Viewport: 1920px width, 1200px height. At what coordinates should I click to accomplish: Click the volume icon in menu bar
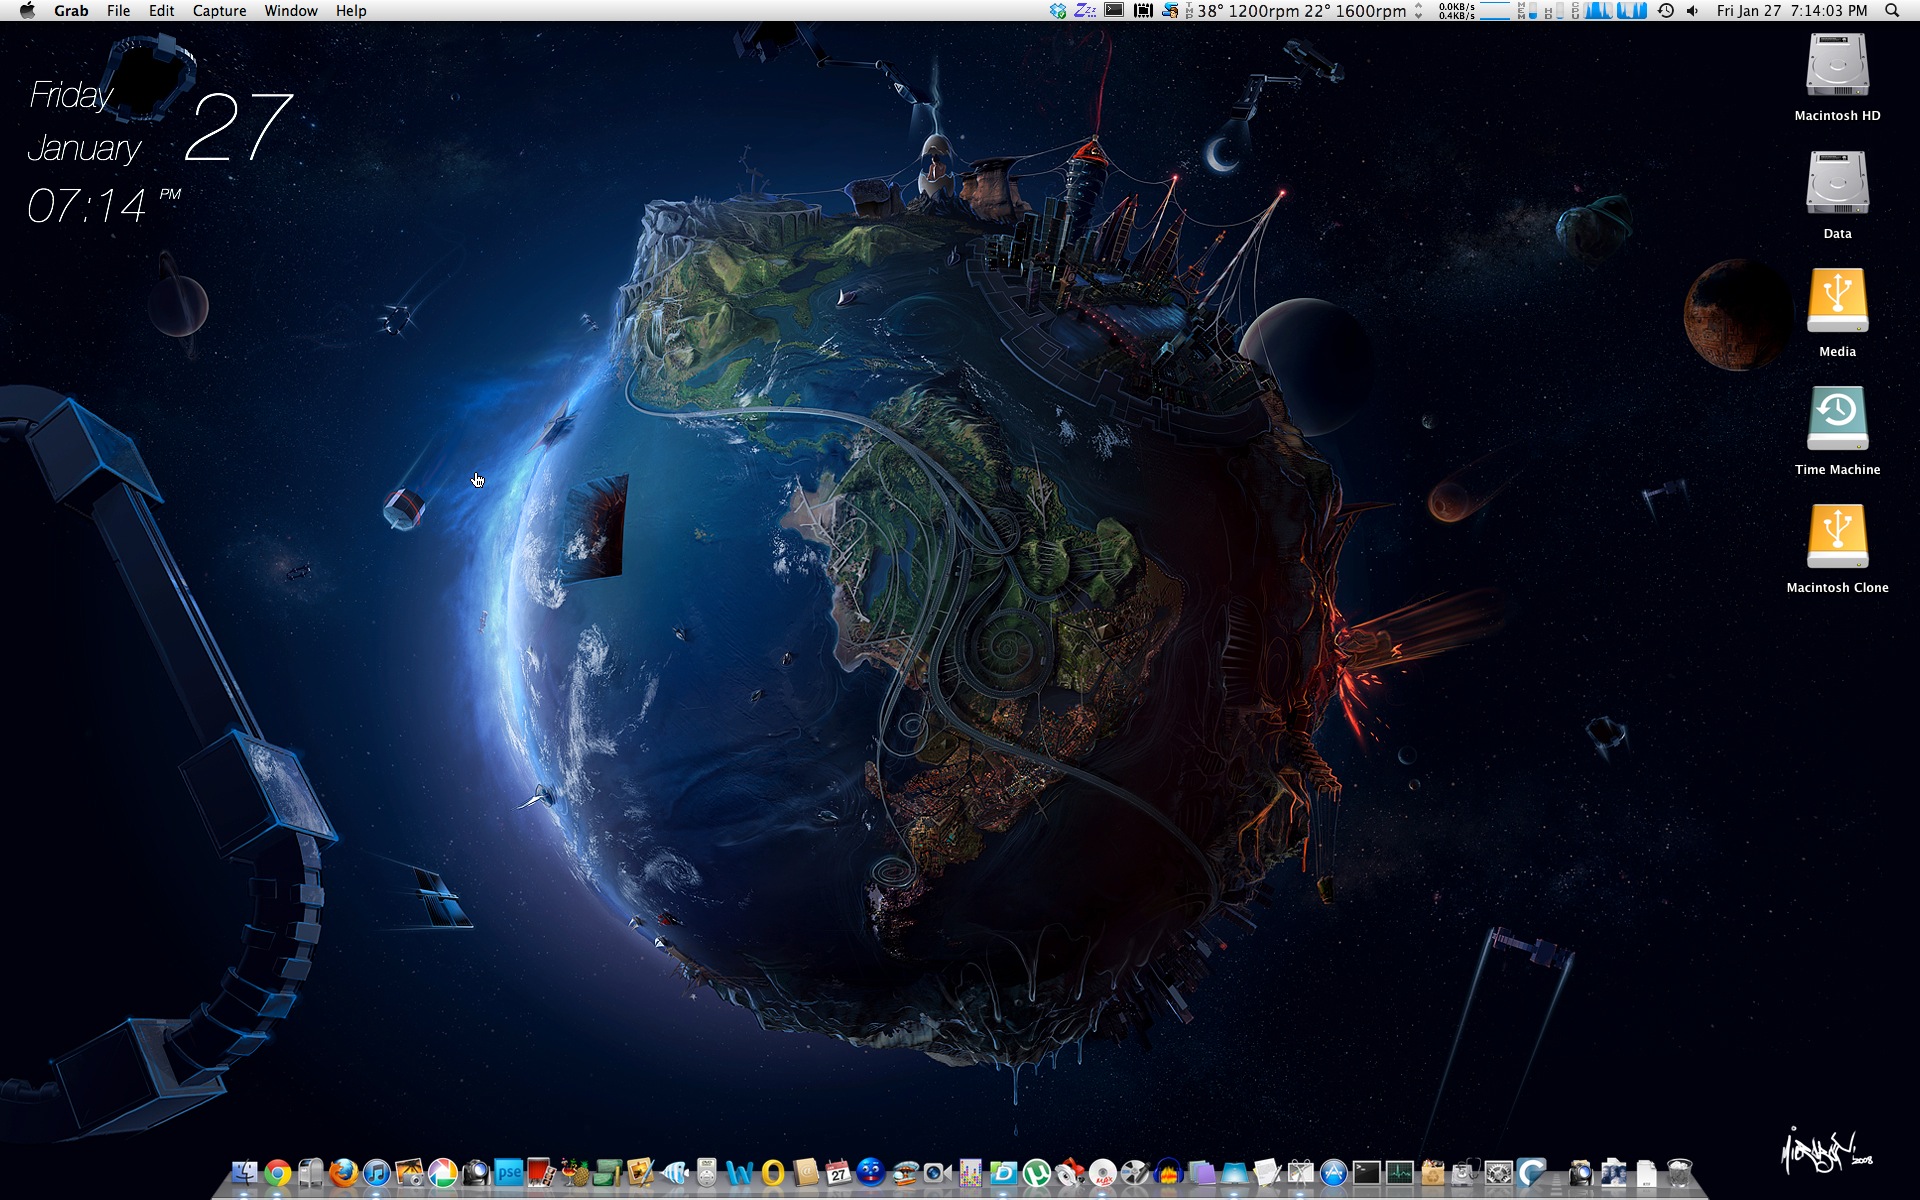click(1691, 11)
